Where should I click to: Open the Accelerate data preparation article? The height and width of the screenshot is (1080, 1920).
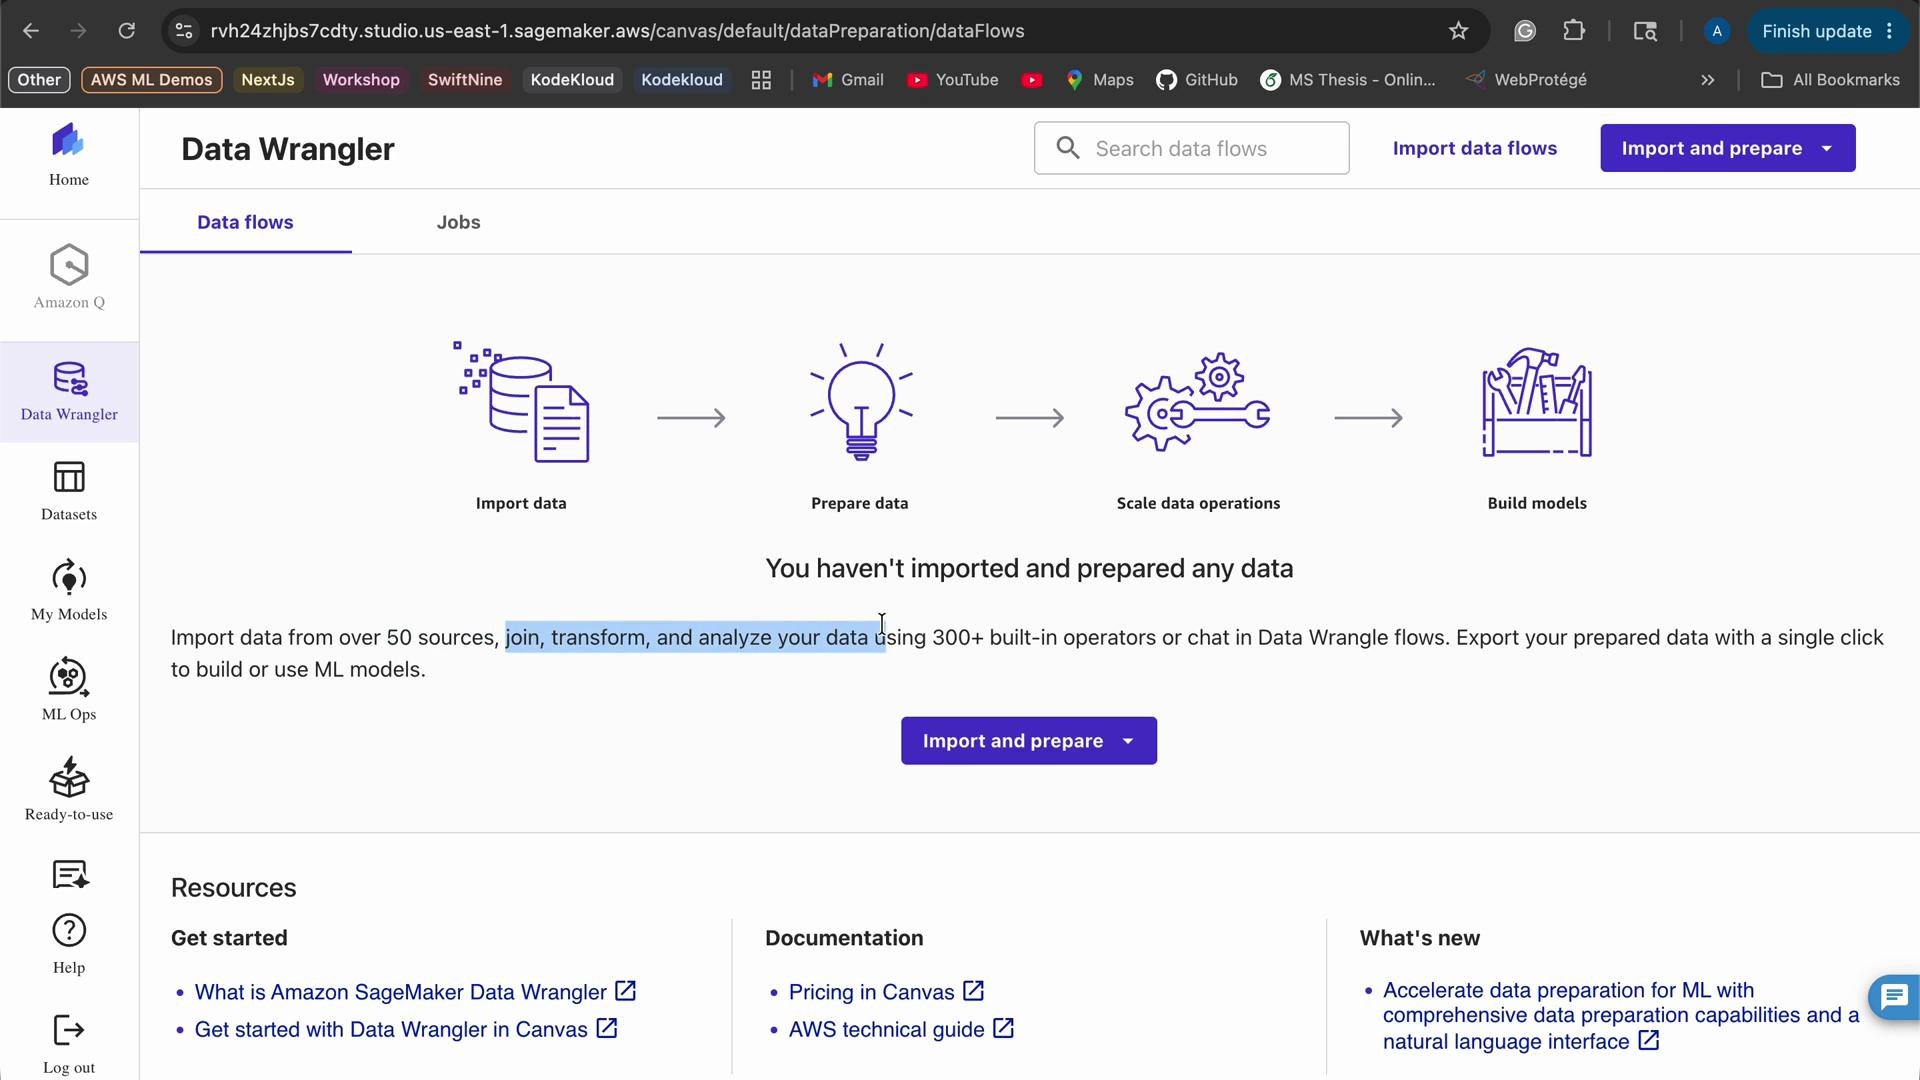1620,1016
